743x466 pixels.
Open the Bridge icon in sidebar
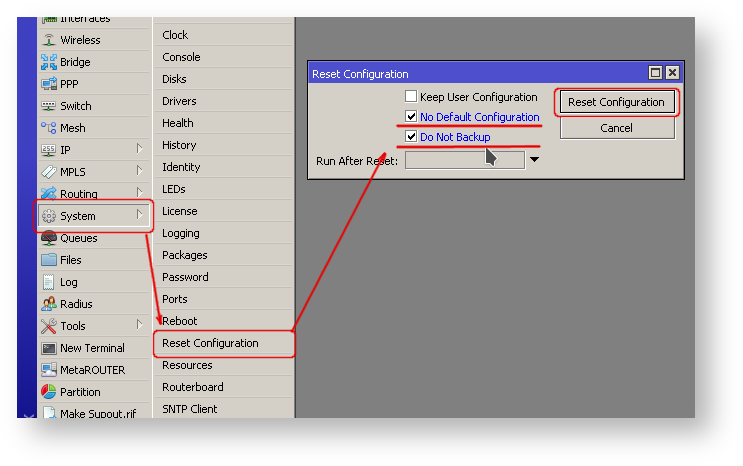click(x=49, y=62)
